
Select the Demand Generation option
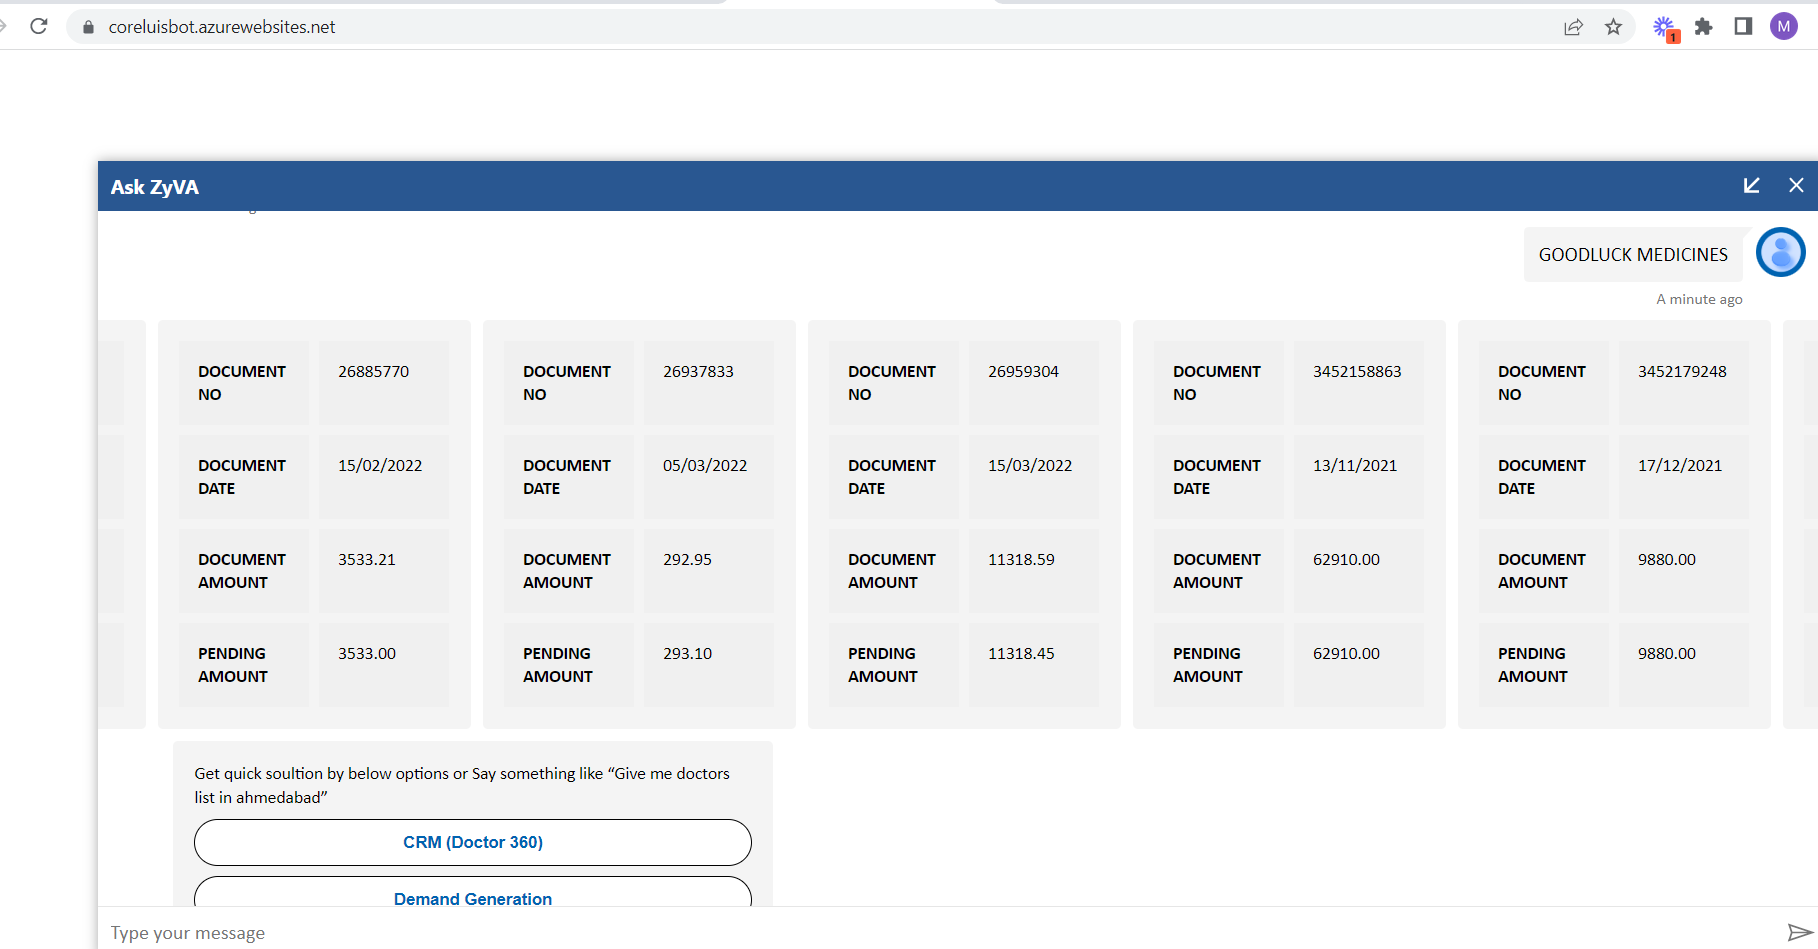[472, 893]
